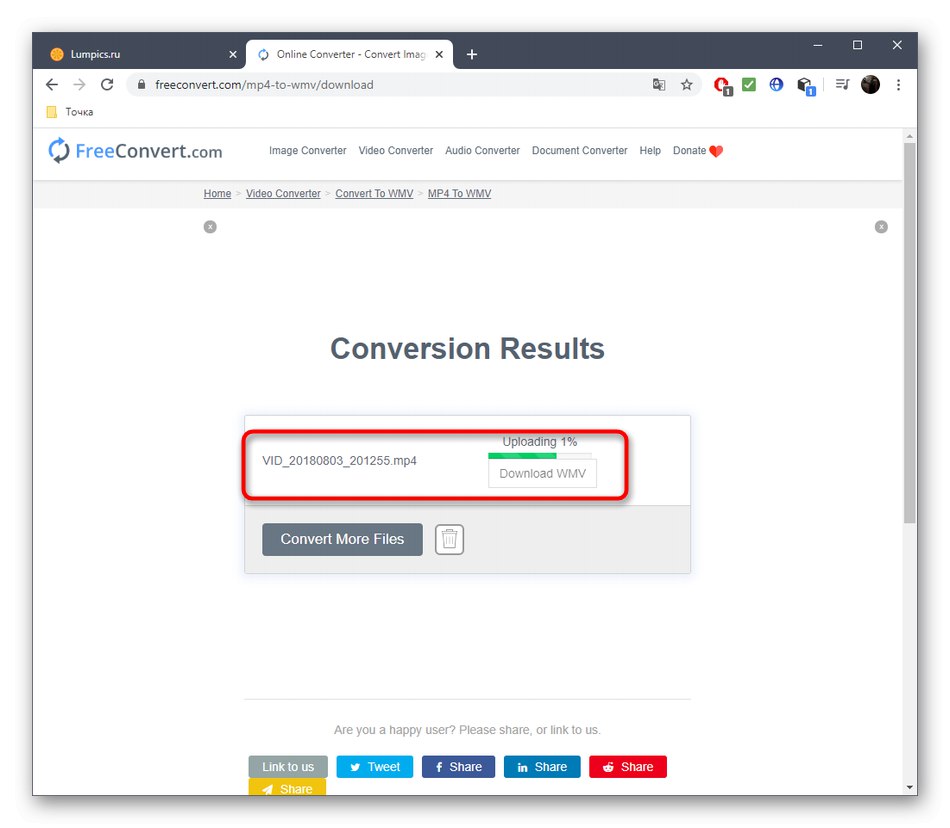The image size is (950, 828).
Task: Click the scrollbar down arrow
Action: tap(909, 787)
